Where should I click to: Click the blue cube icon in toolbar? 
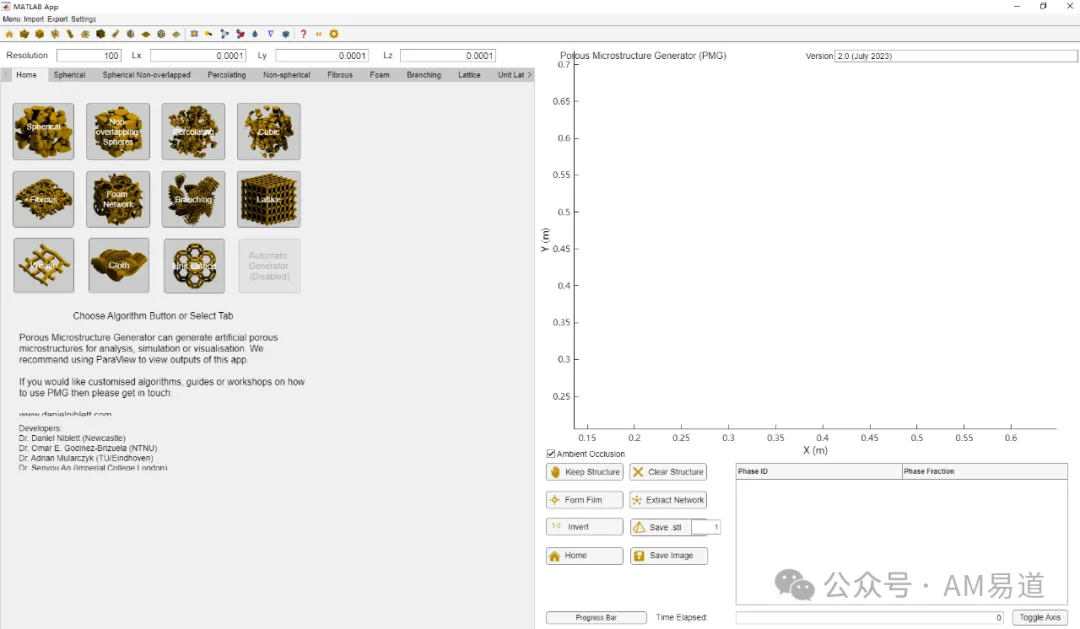pyautogui.click(x=286, y=34)
